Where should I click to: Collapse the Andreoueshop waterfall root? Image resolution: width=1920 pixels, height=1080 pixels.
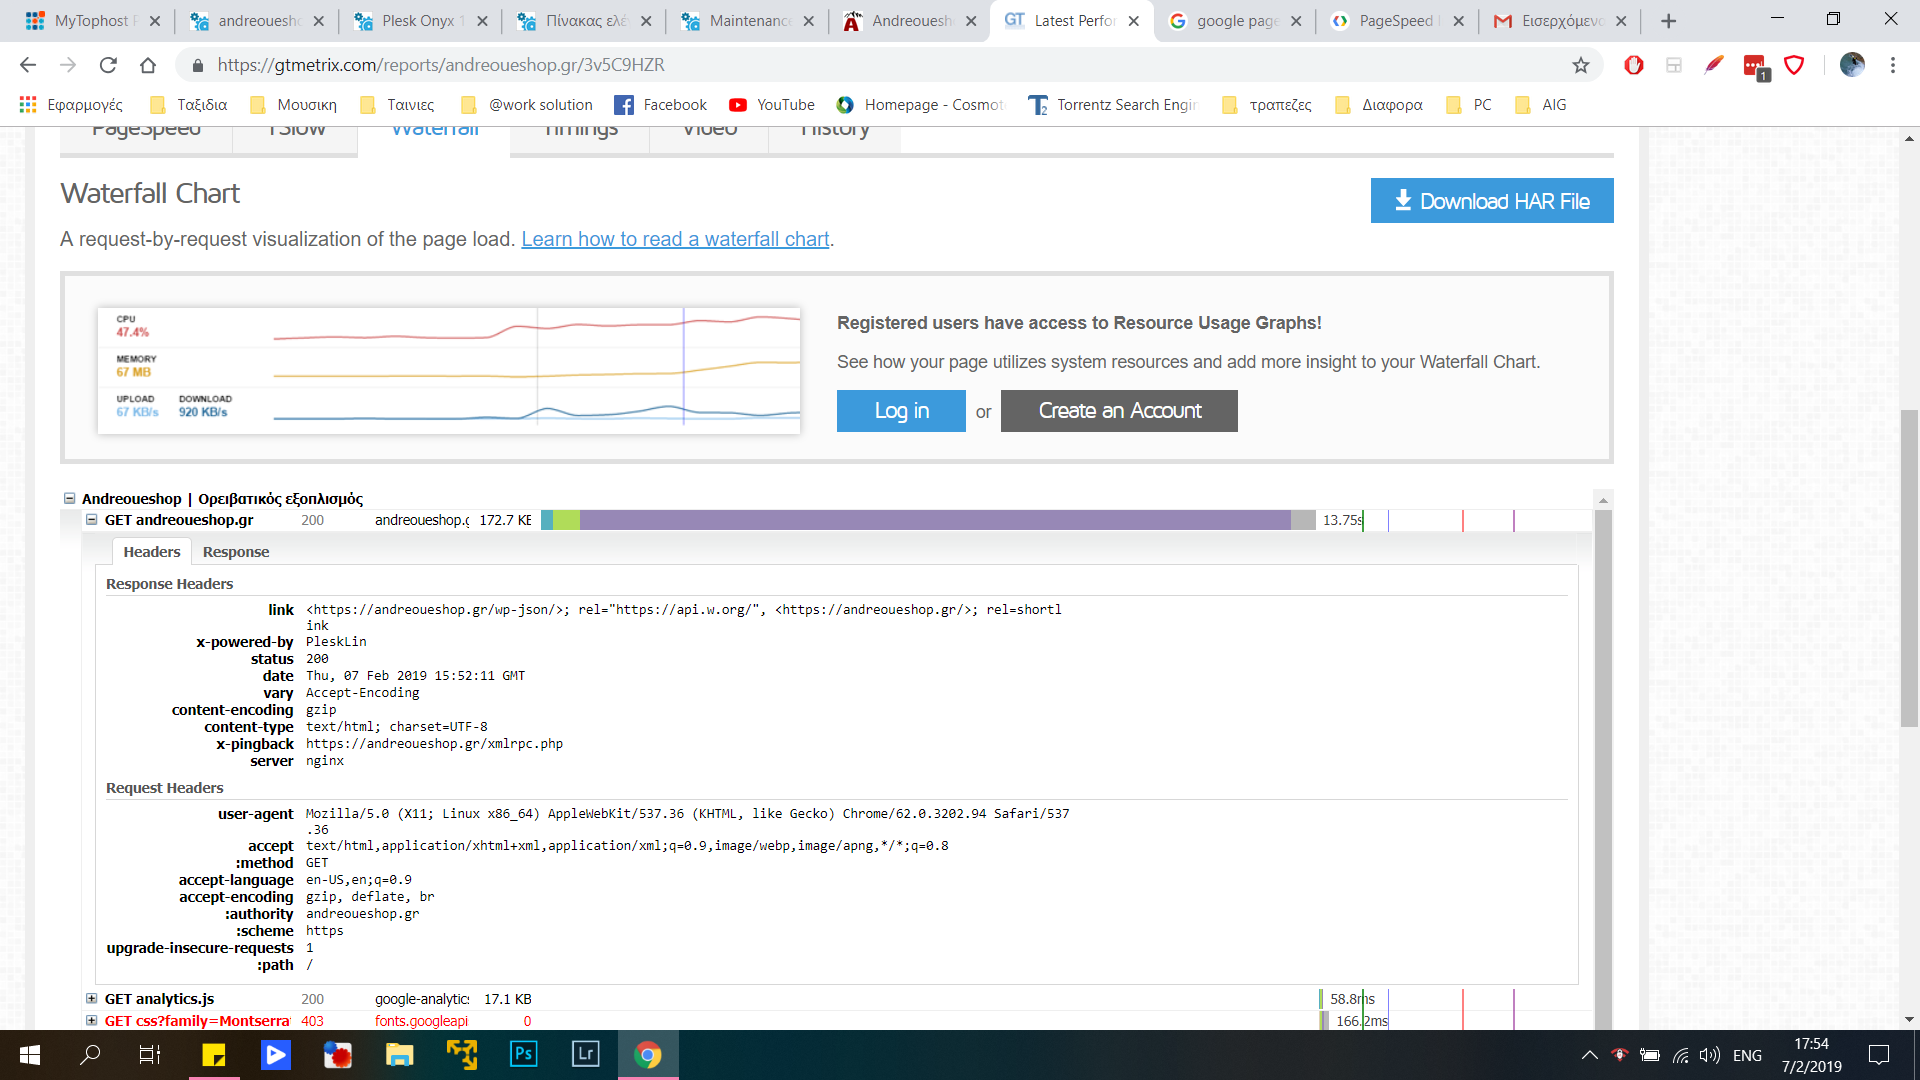(x=69, y=498)
